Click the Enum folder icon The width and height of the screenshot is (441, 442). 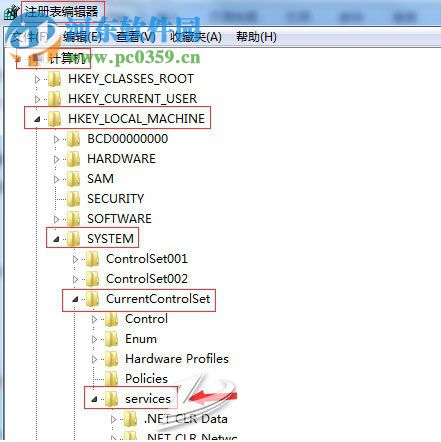point(111,339)
